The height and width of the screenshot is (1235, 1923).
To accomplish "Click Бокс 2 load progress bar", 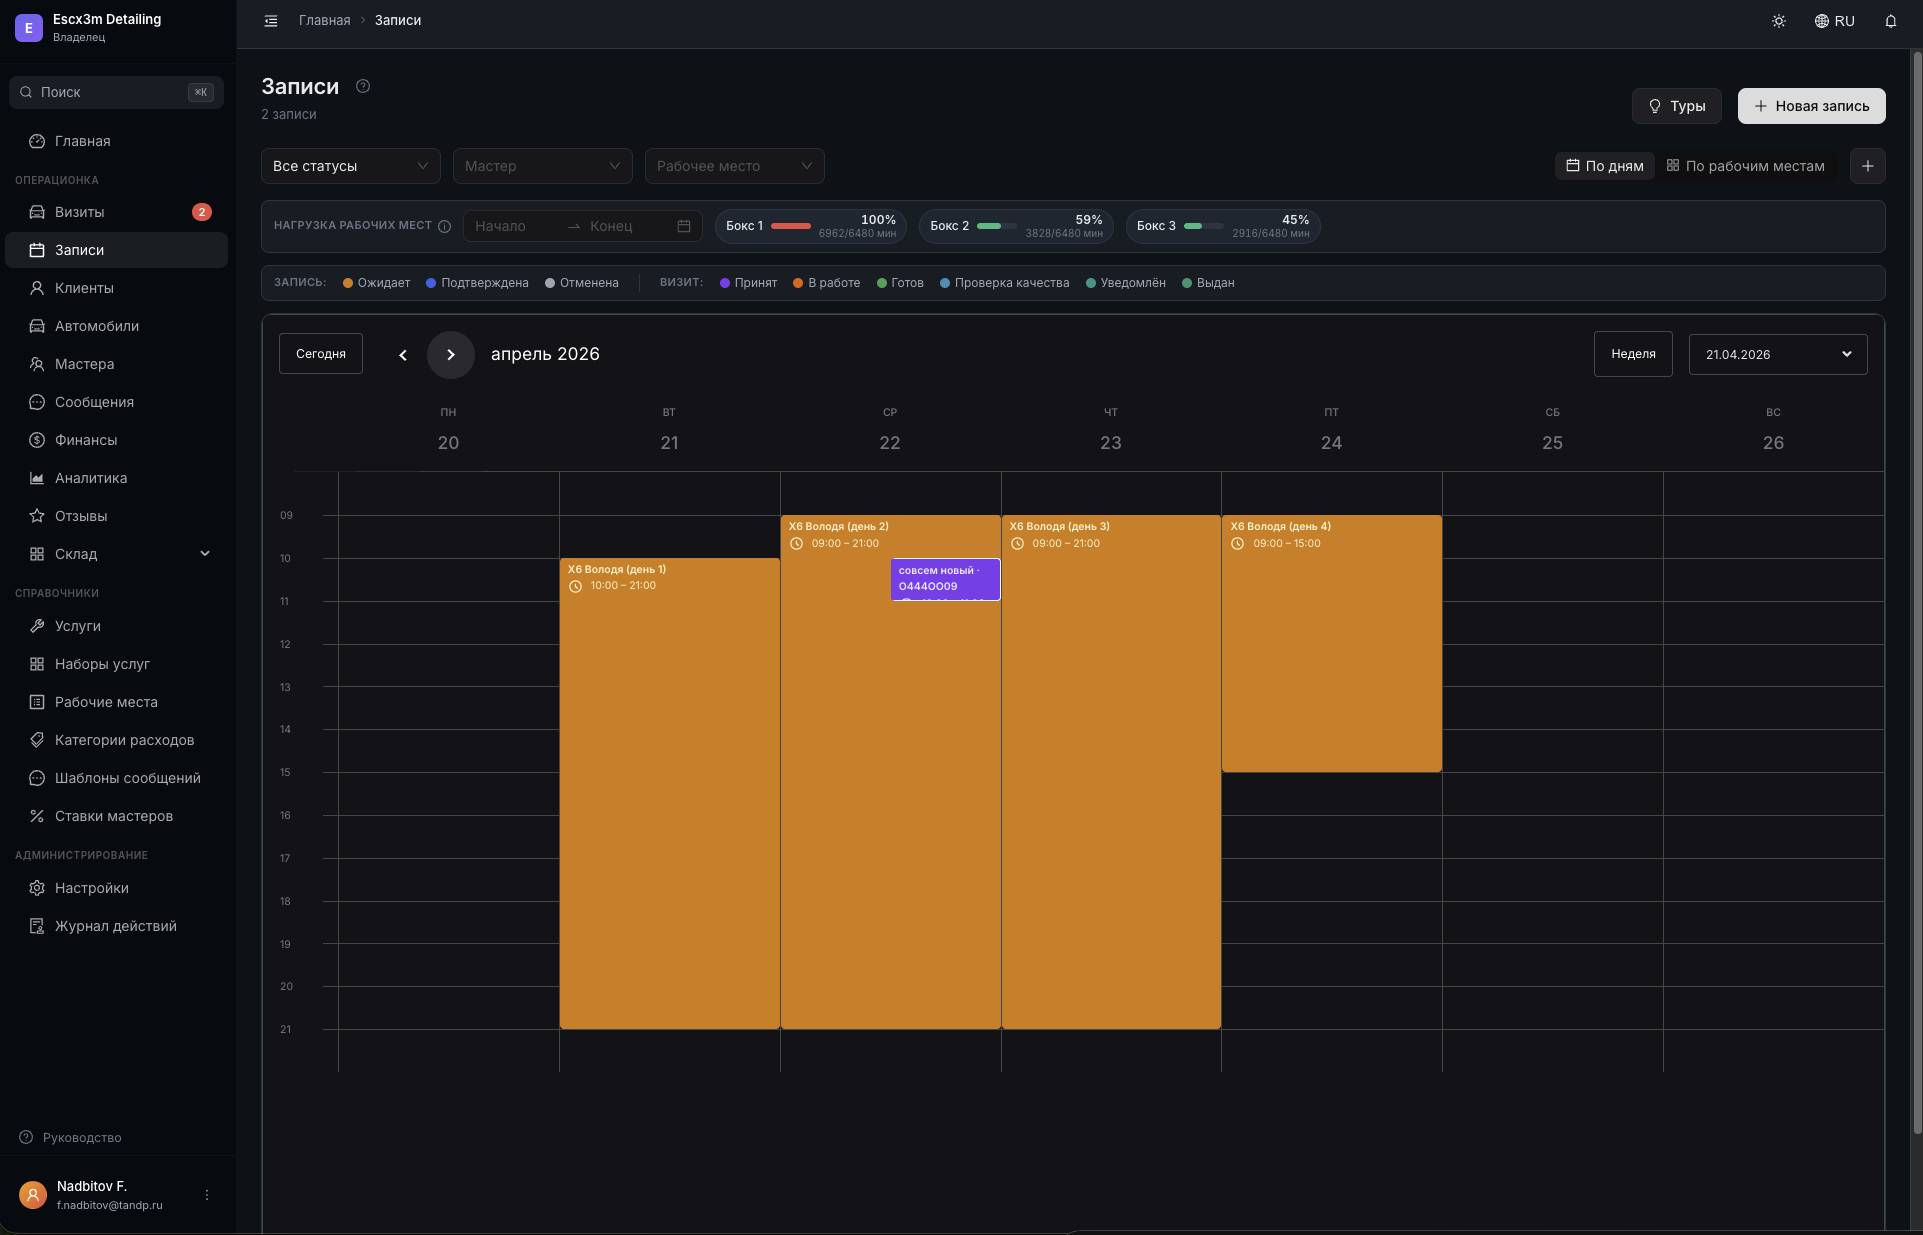I will pyautogui.click(x=996, y=226).
